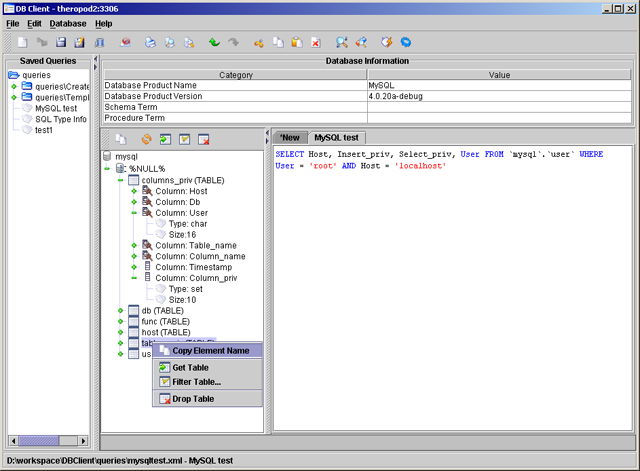Click the Copy icon in main toolbar

[x=278, y=42]
